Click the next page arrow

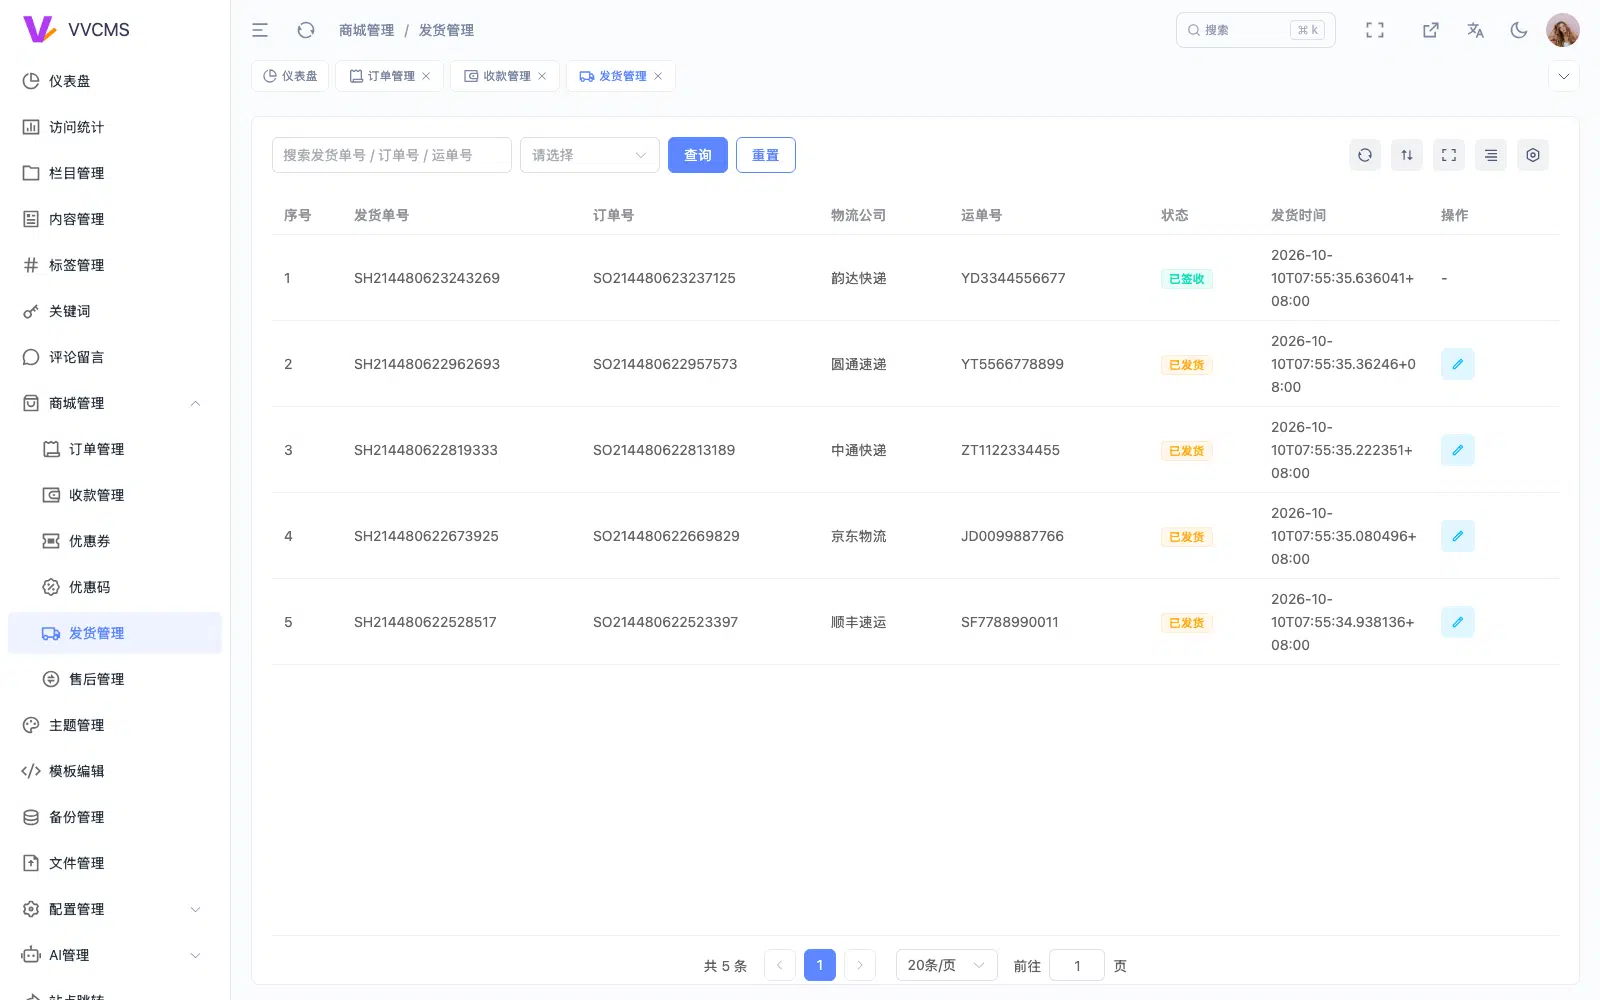pyautogui.click(x=860, y=965)
